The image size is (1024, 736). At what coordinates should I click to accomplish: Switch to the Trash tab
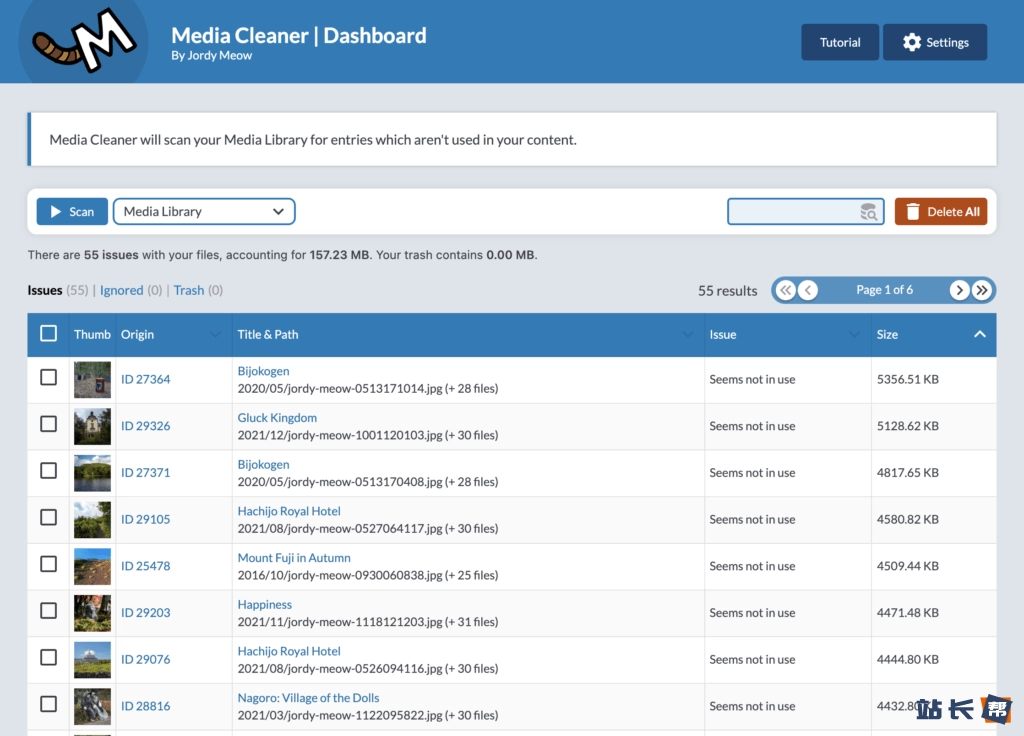pyautogui.click(x=189, y=290)
